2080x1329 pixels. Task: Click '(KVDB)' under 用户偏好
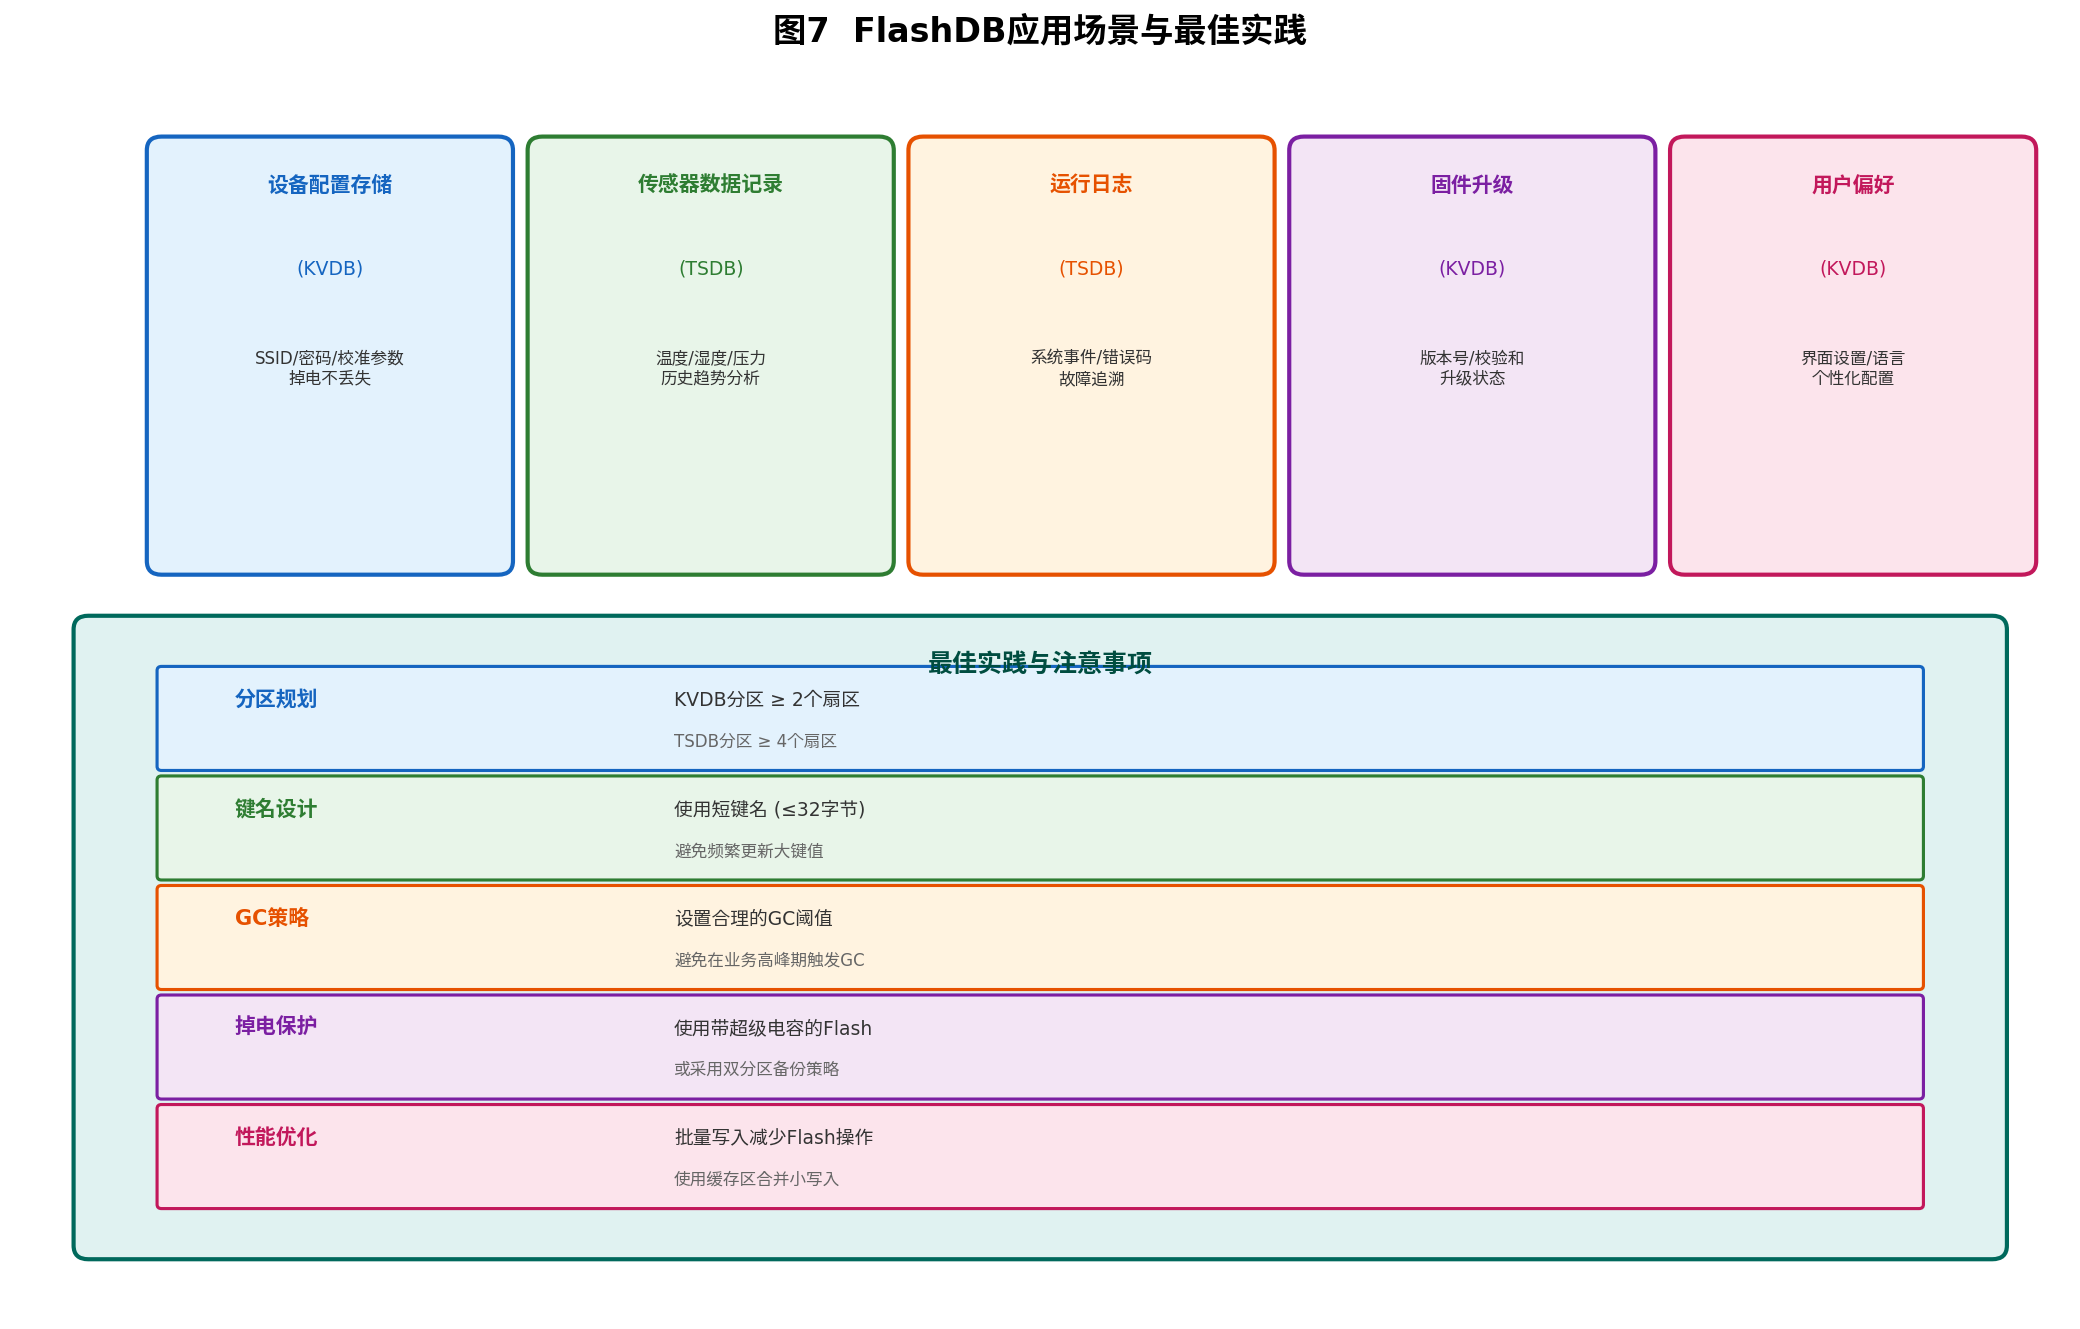(1853, 268)
